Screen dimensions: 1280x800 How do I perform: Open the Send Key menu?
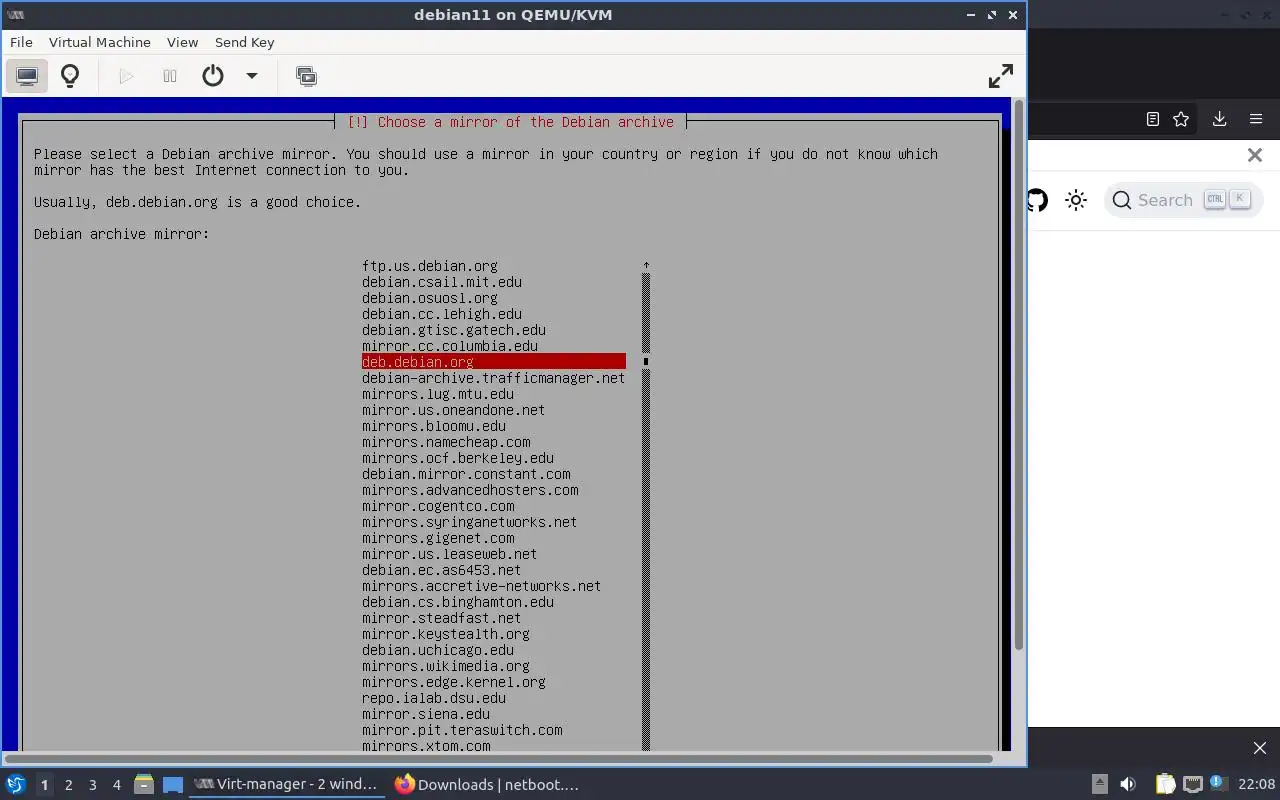244,42
